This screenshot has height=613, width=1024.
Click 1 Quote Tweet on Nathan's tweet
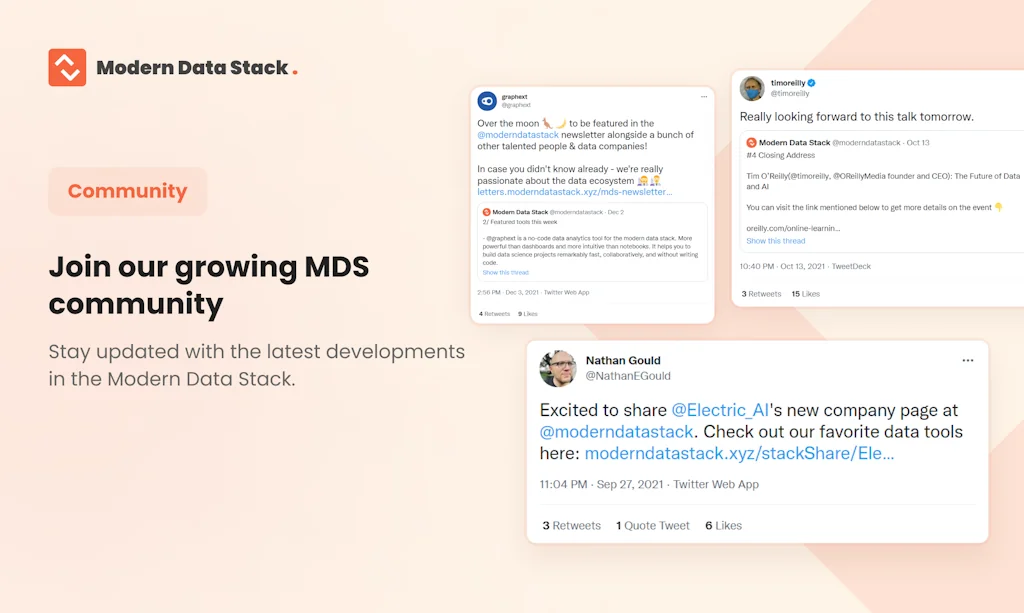[x=652, y=525]
